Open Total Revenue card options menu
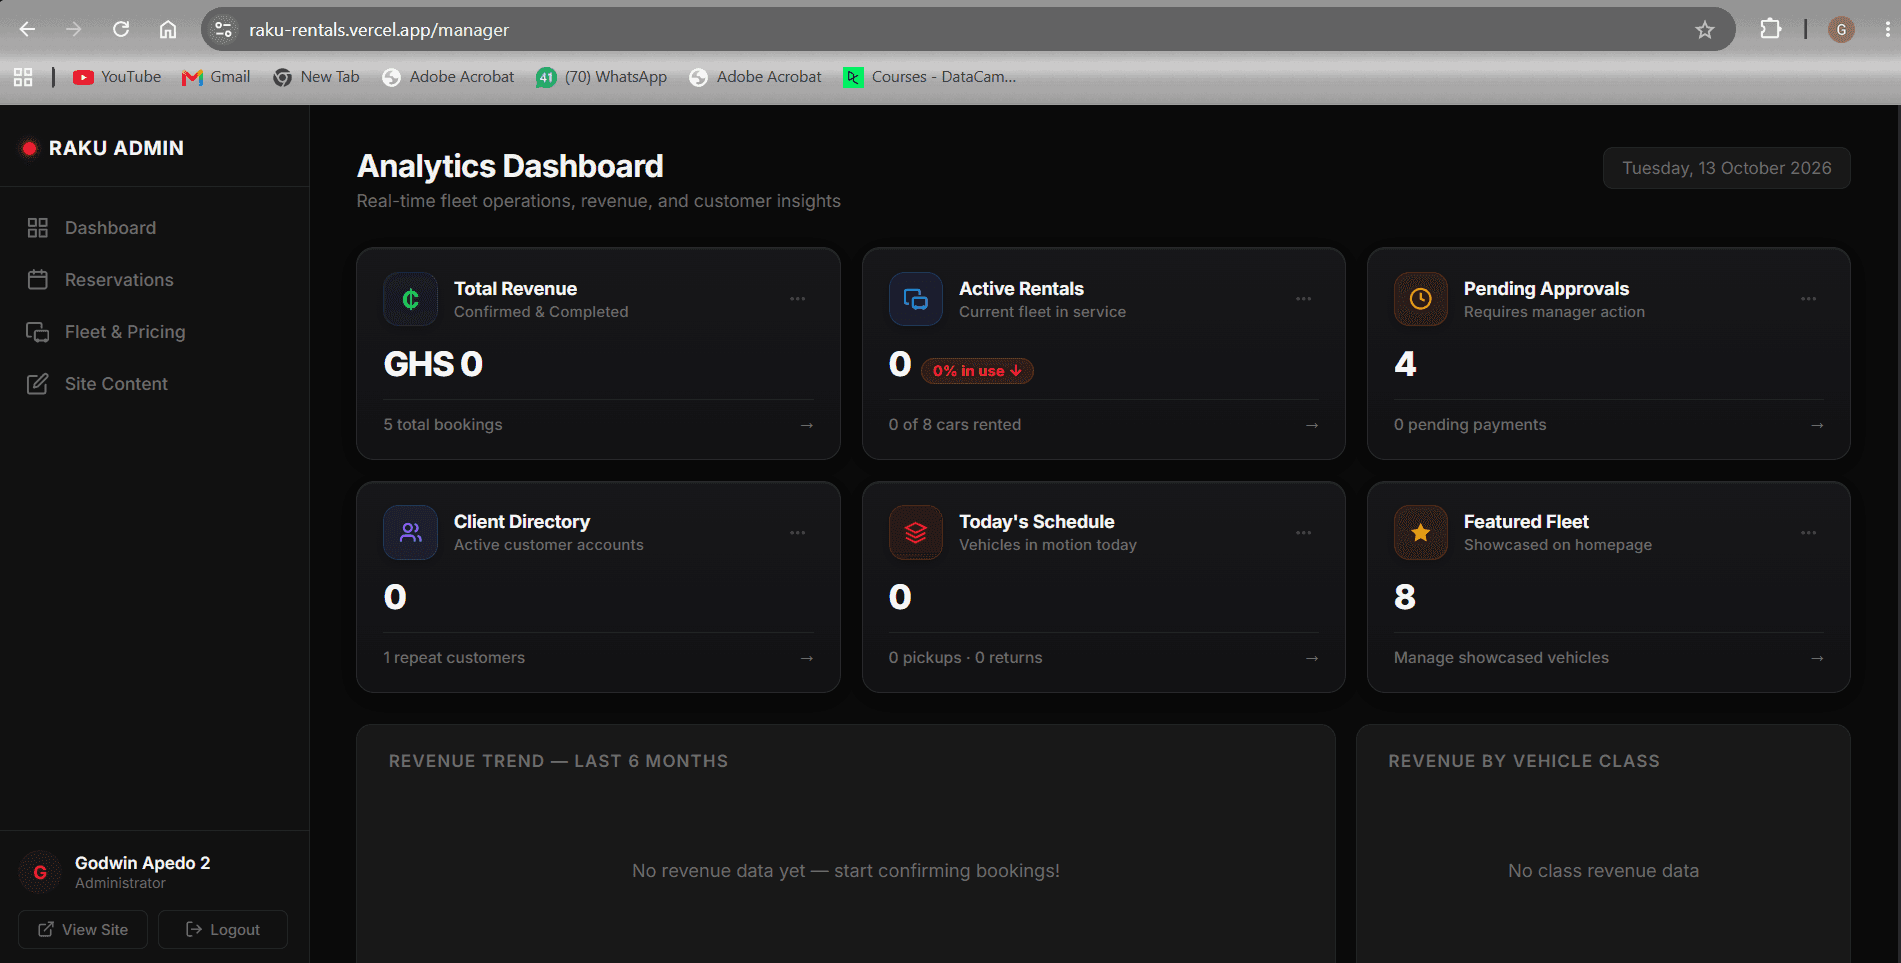This screenshot has width=1901, height=963. (x=797, y=299)
